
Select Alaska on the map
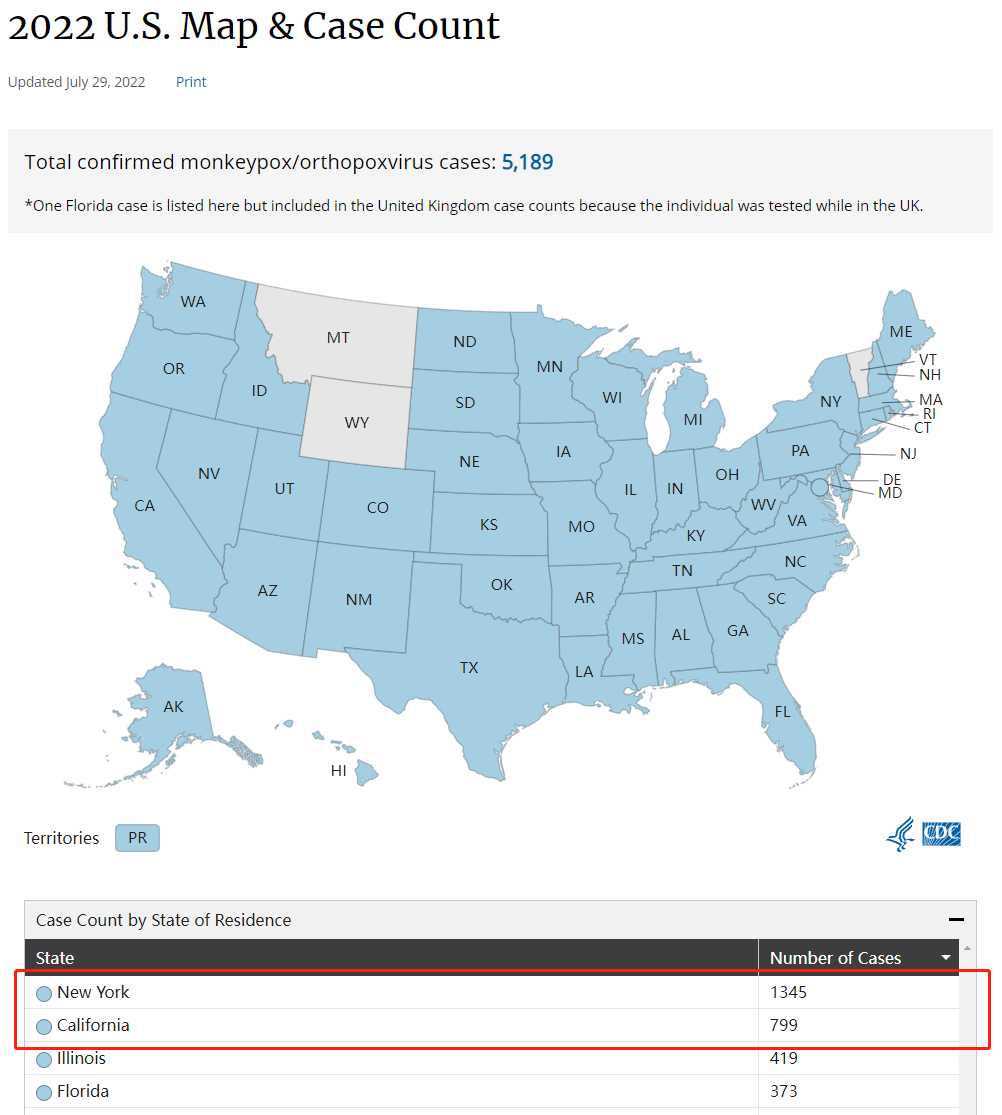pyautogui.click(x=173, y=707)
